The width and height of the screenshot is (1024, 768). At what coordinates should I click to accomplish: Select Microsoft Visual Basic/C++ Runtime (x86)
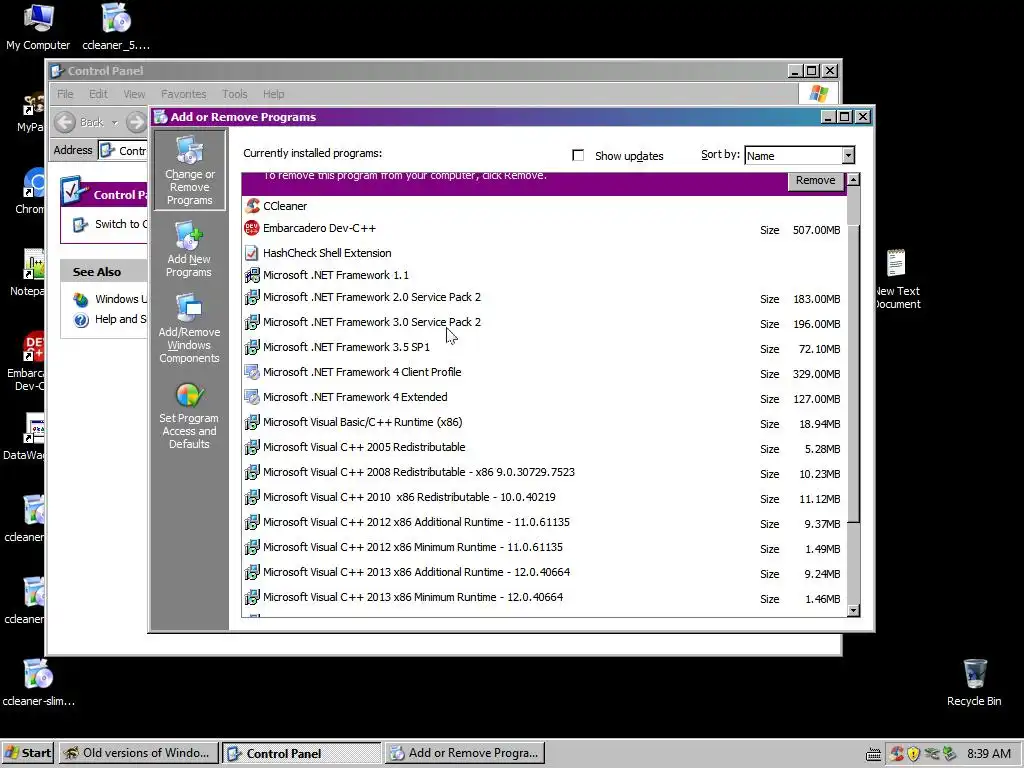click(x=544, y=423)
